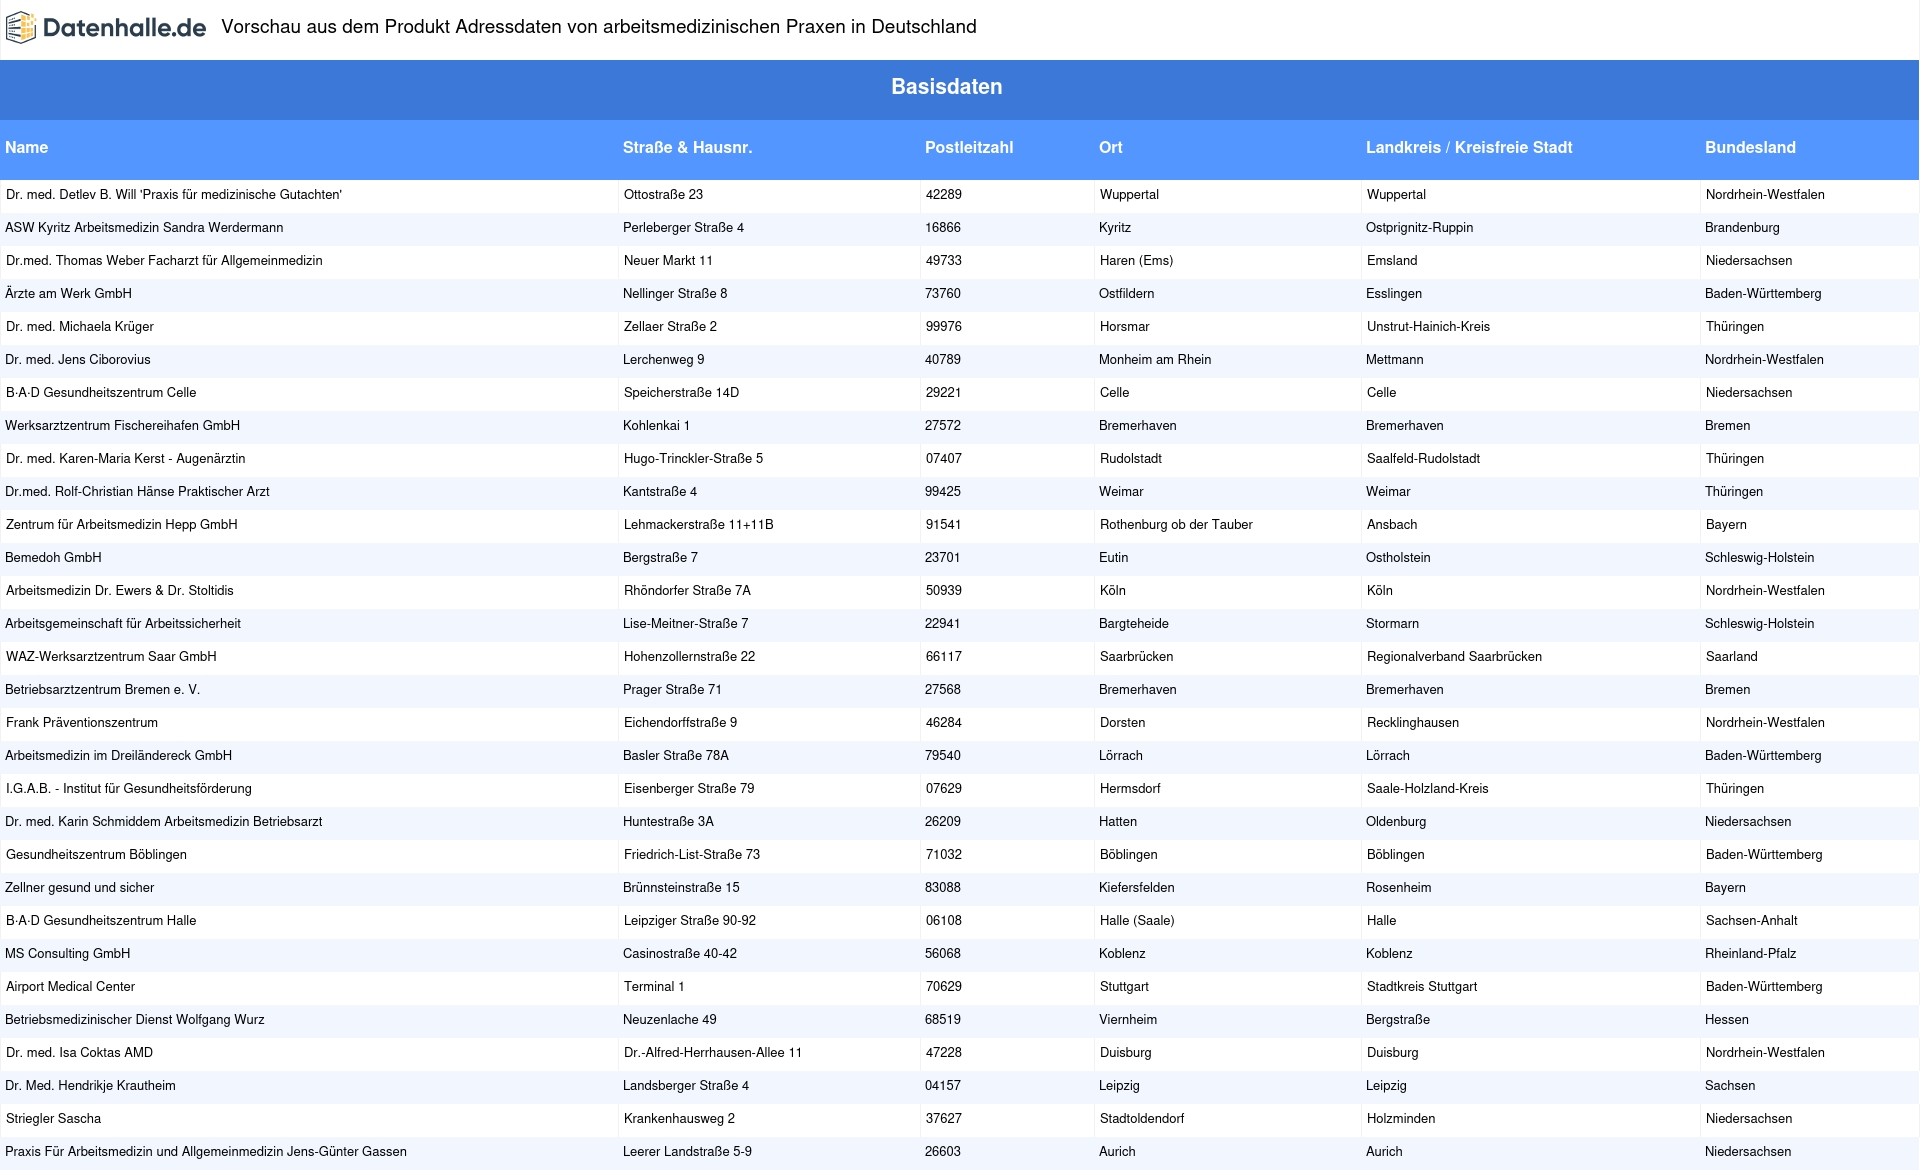
Task: Select Arbeitsmedizin im Dreiländereck GmbH
Action: (x=118, y=756)
